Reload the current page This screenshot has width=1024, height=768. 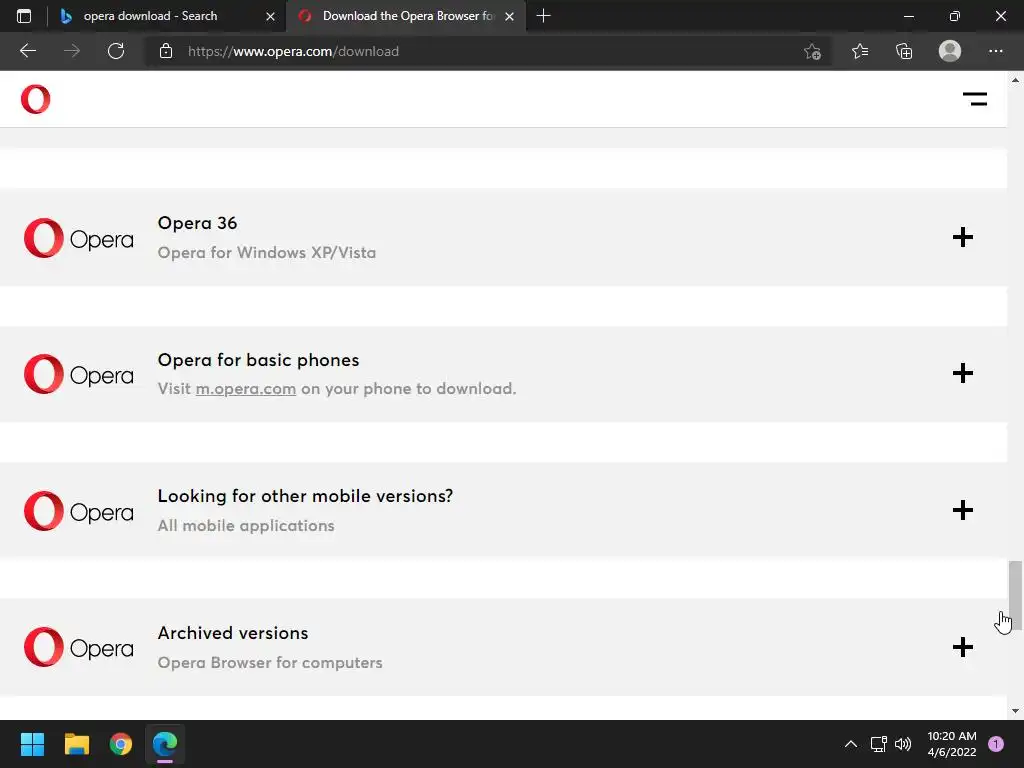click(x=116, y=51)
